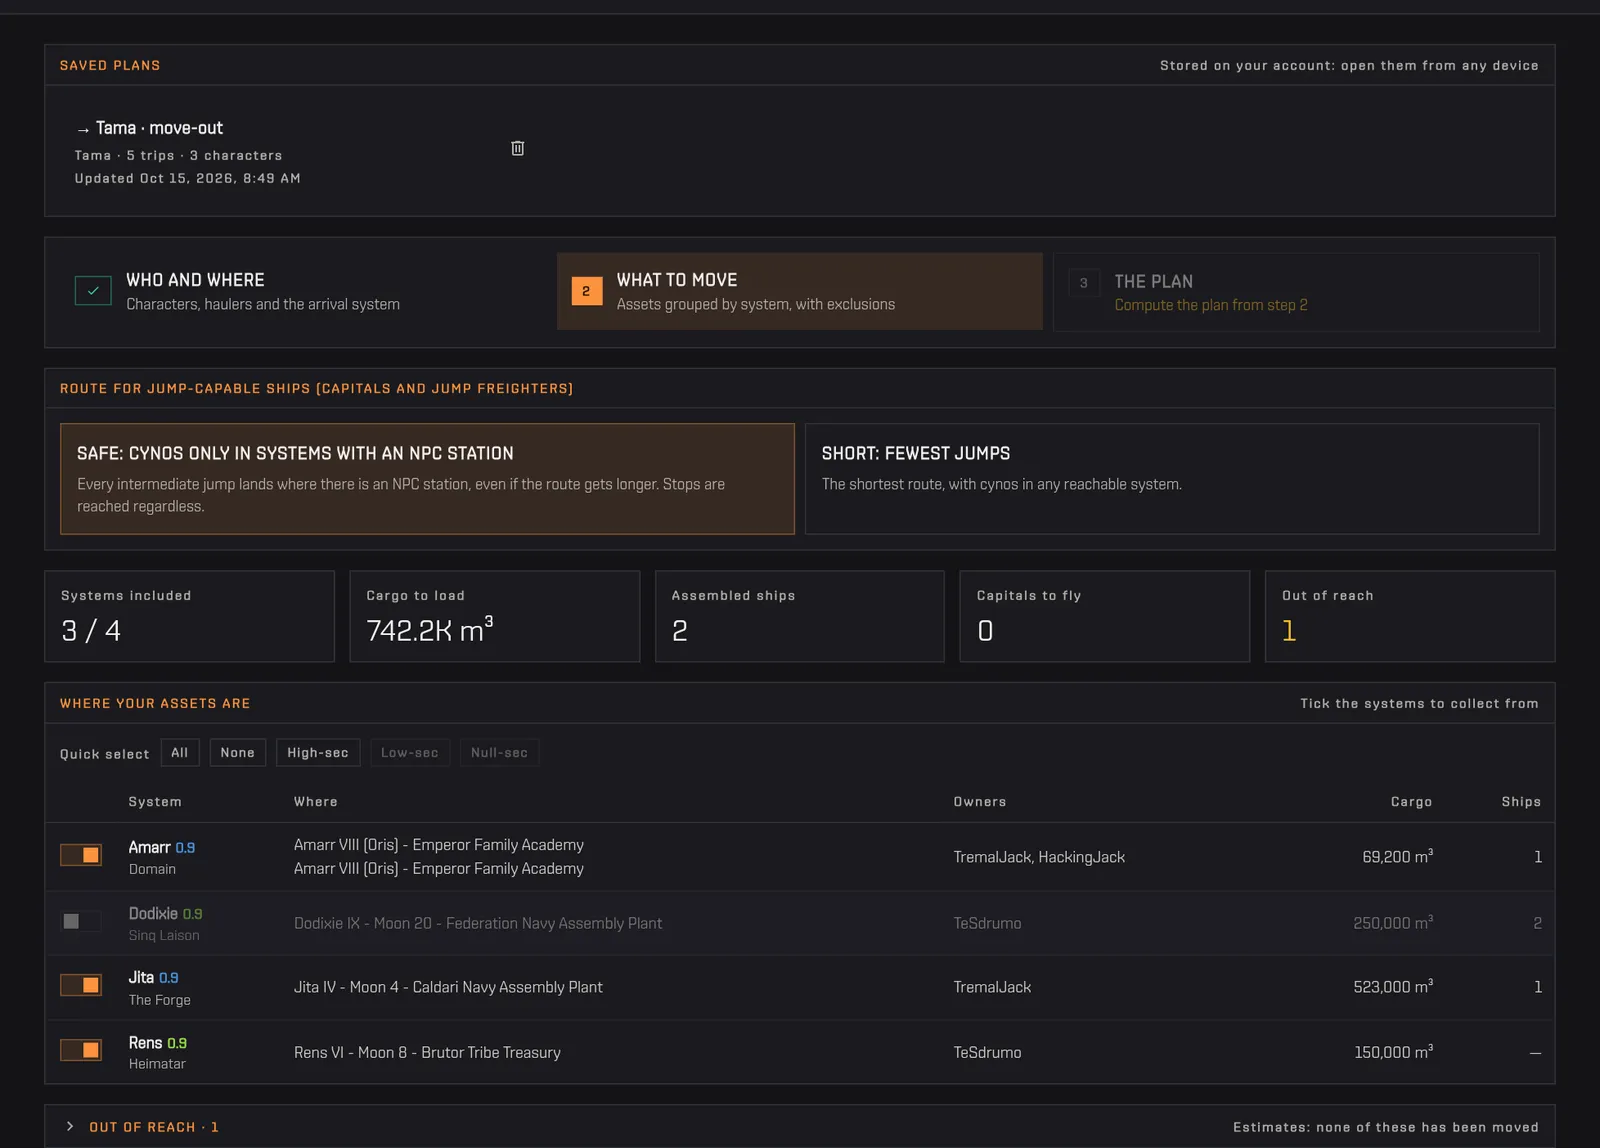The image size is (1600, 1148).
Task: Select the Short fewest jumps route
Action: [1172, 479]
